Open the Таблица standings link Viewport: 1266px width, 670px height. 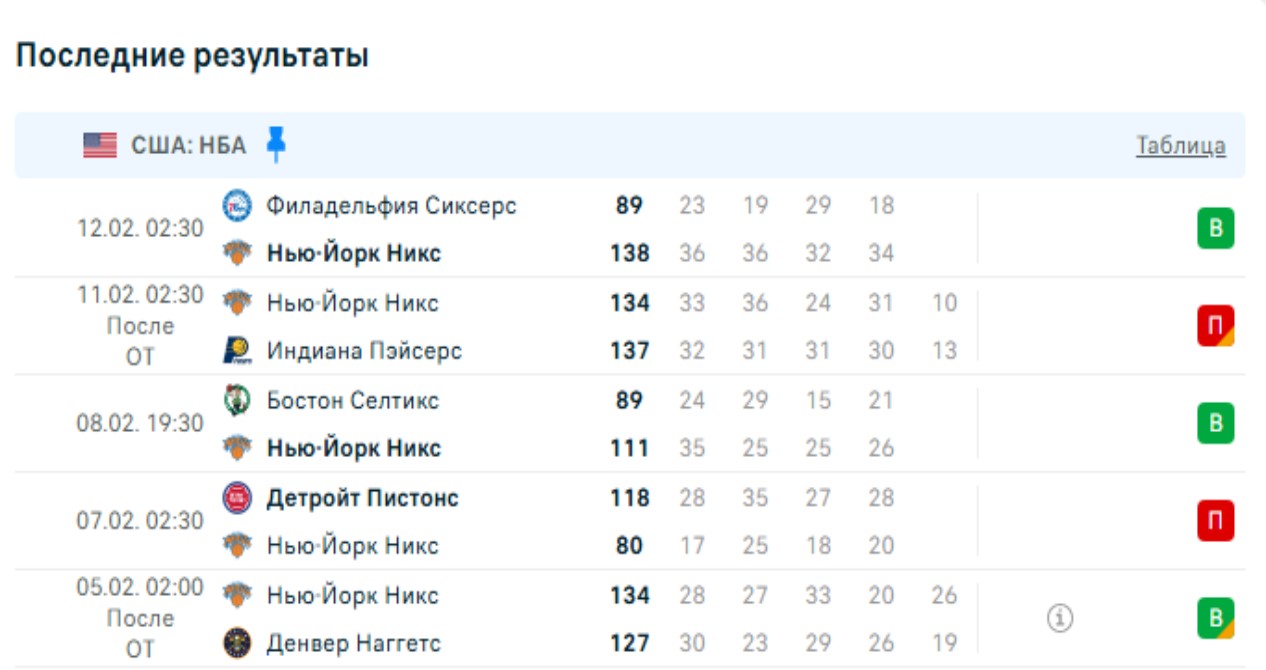click(x=1180, y=146)
